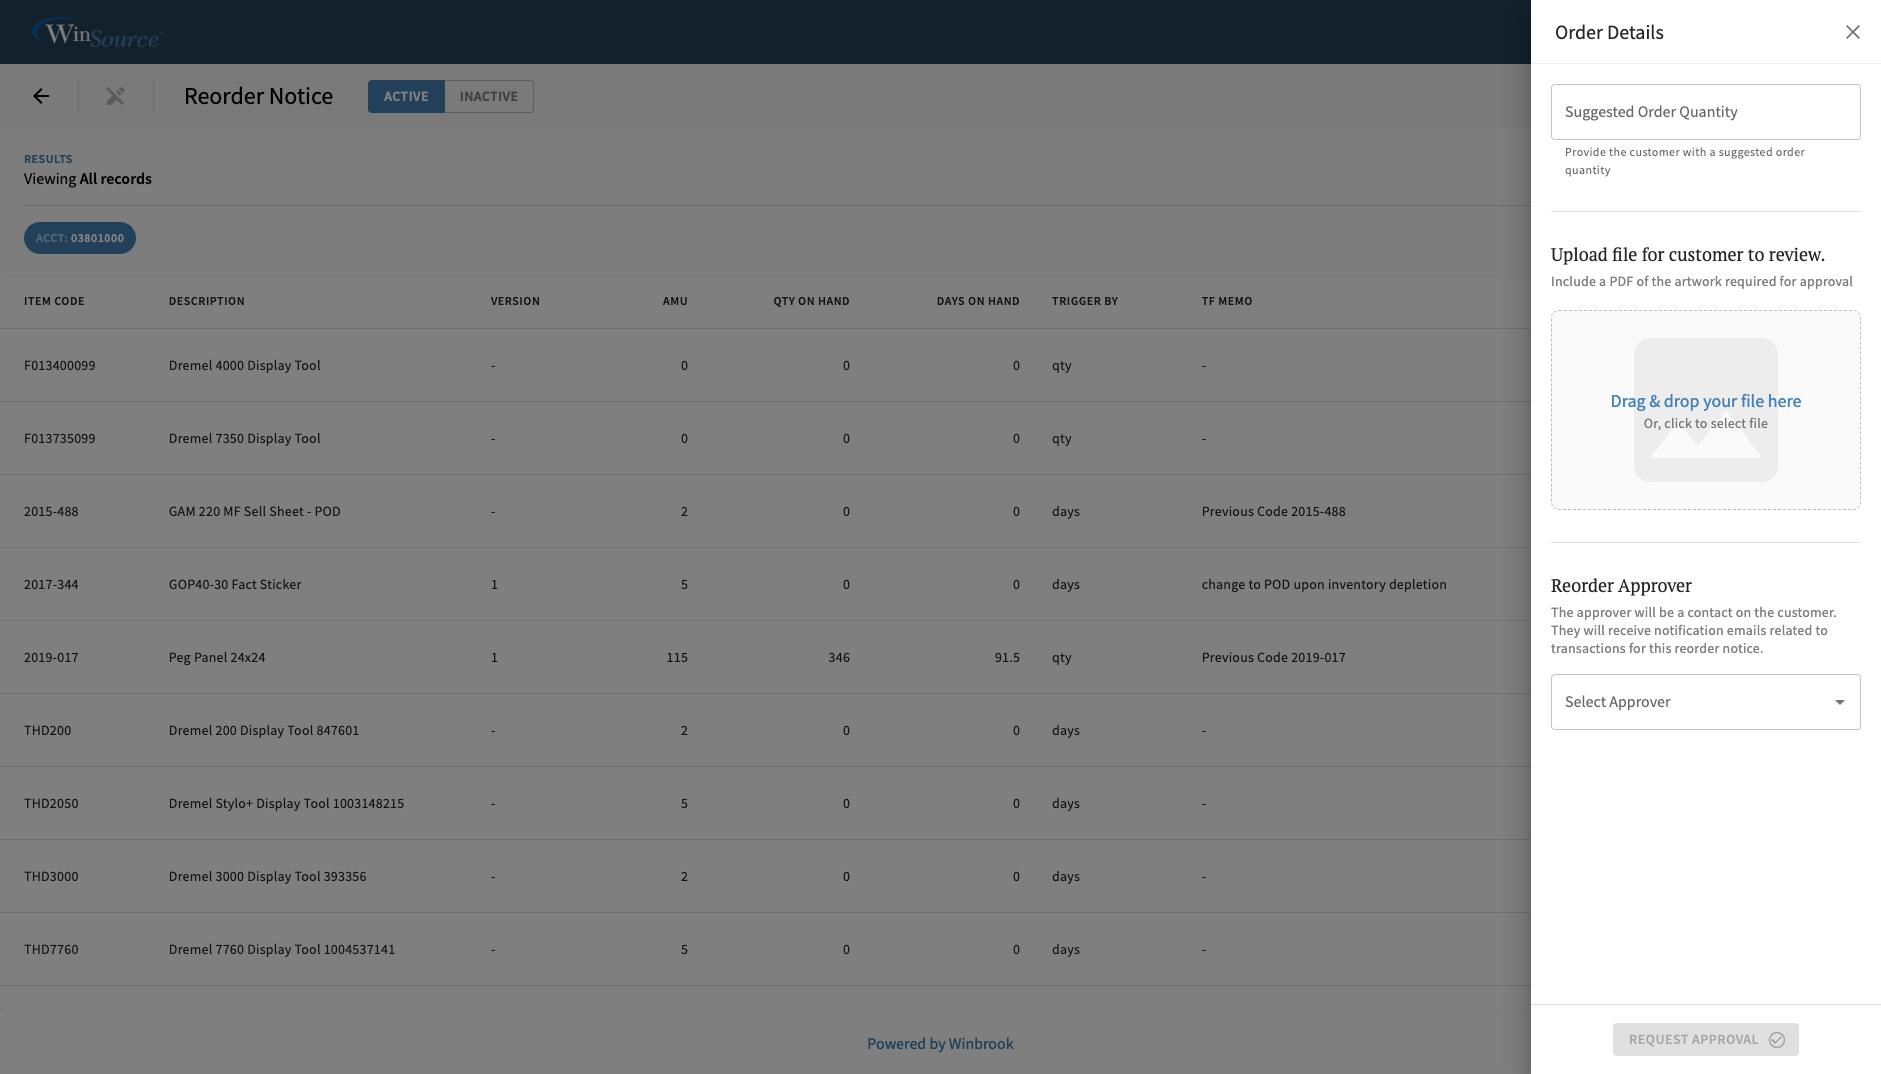Click the WinSource logo
Image resolution: width=1881 pixels, height=1074 pixels.
(97, 32)
